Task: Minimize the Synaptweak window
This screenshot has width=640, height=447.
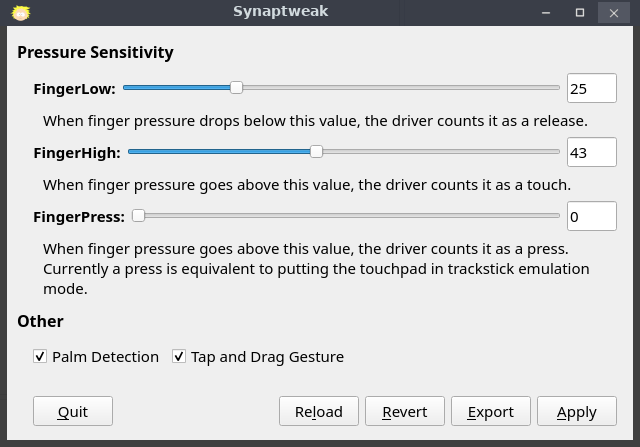Action: coord(549,12)
